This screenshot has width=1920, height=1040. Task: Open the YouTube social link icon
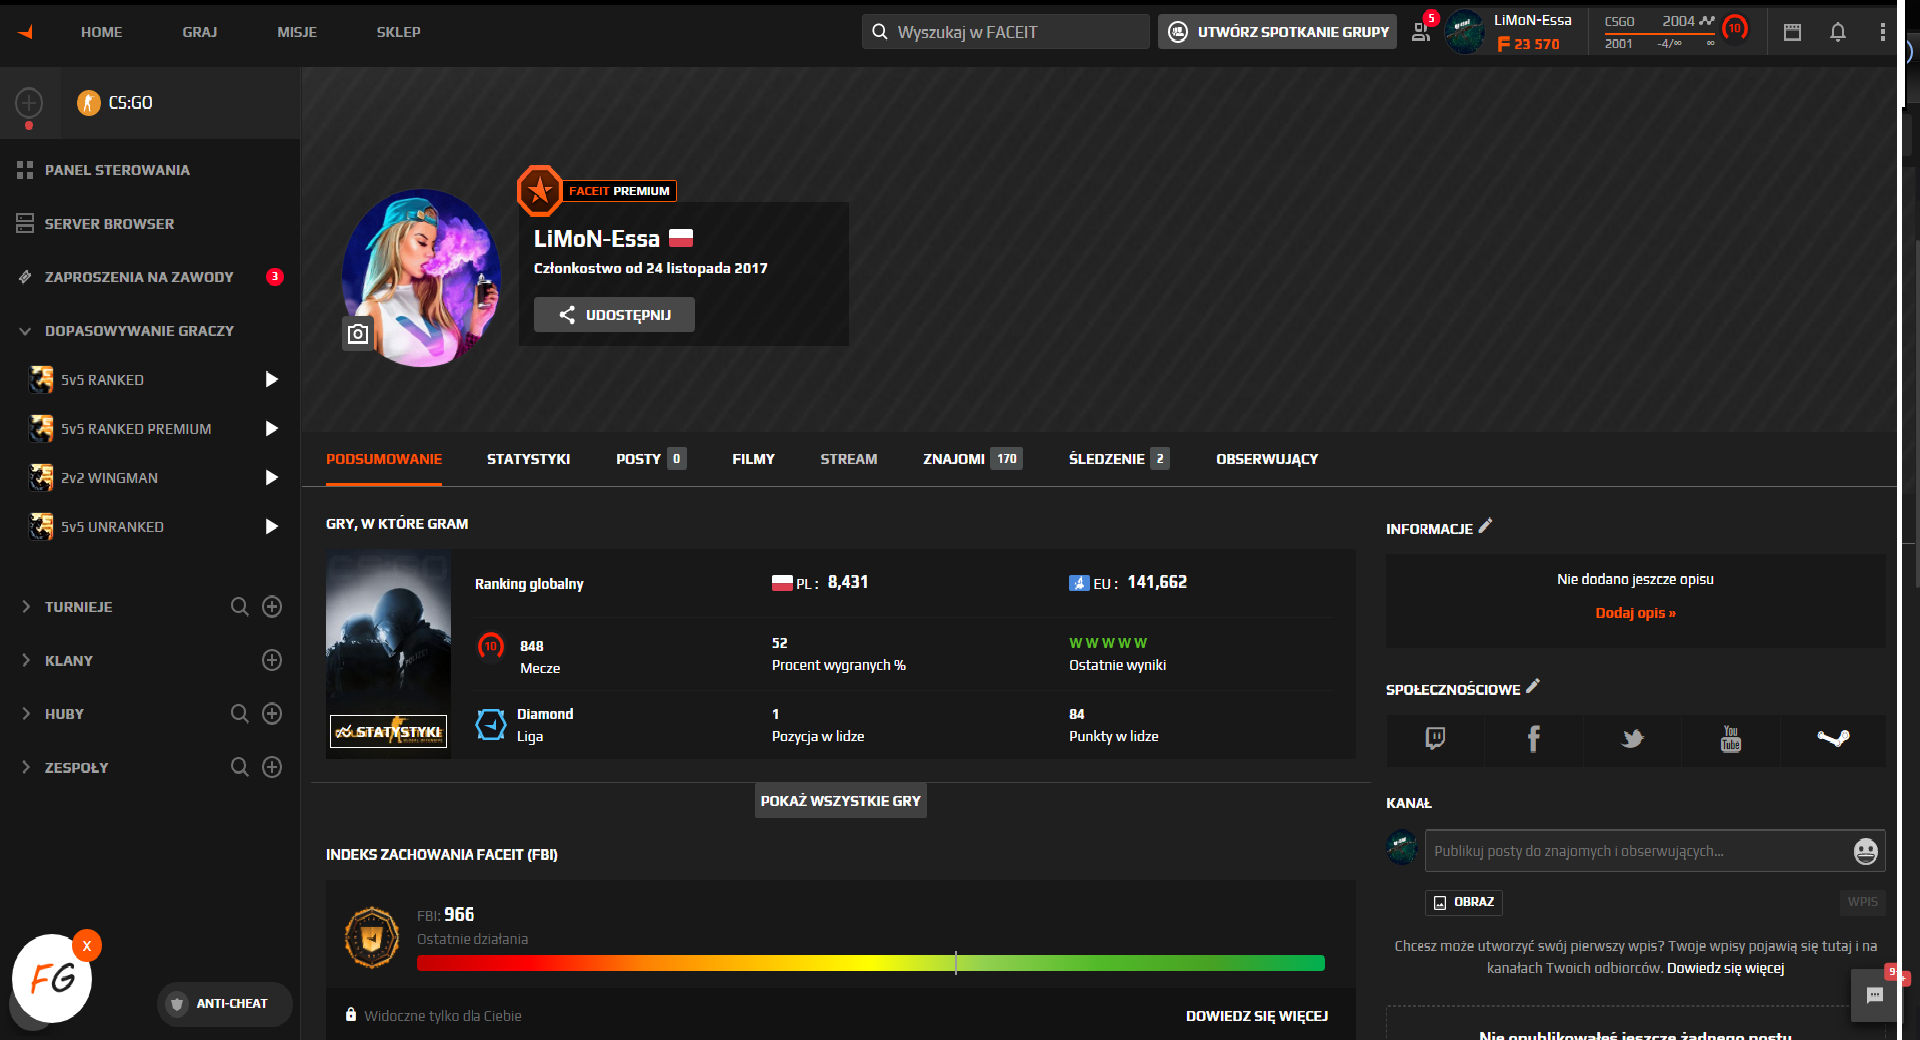click(x=1731, y=739)
